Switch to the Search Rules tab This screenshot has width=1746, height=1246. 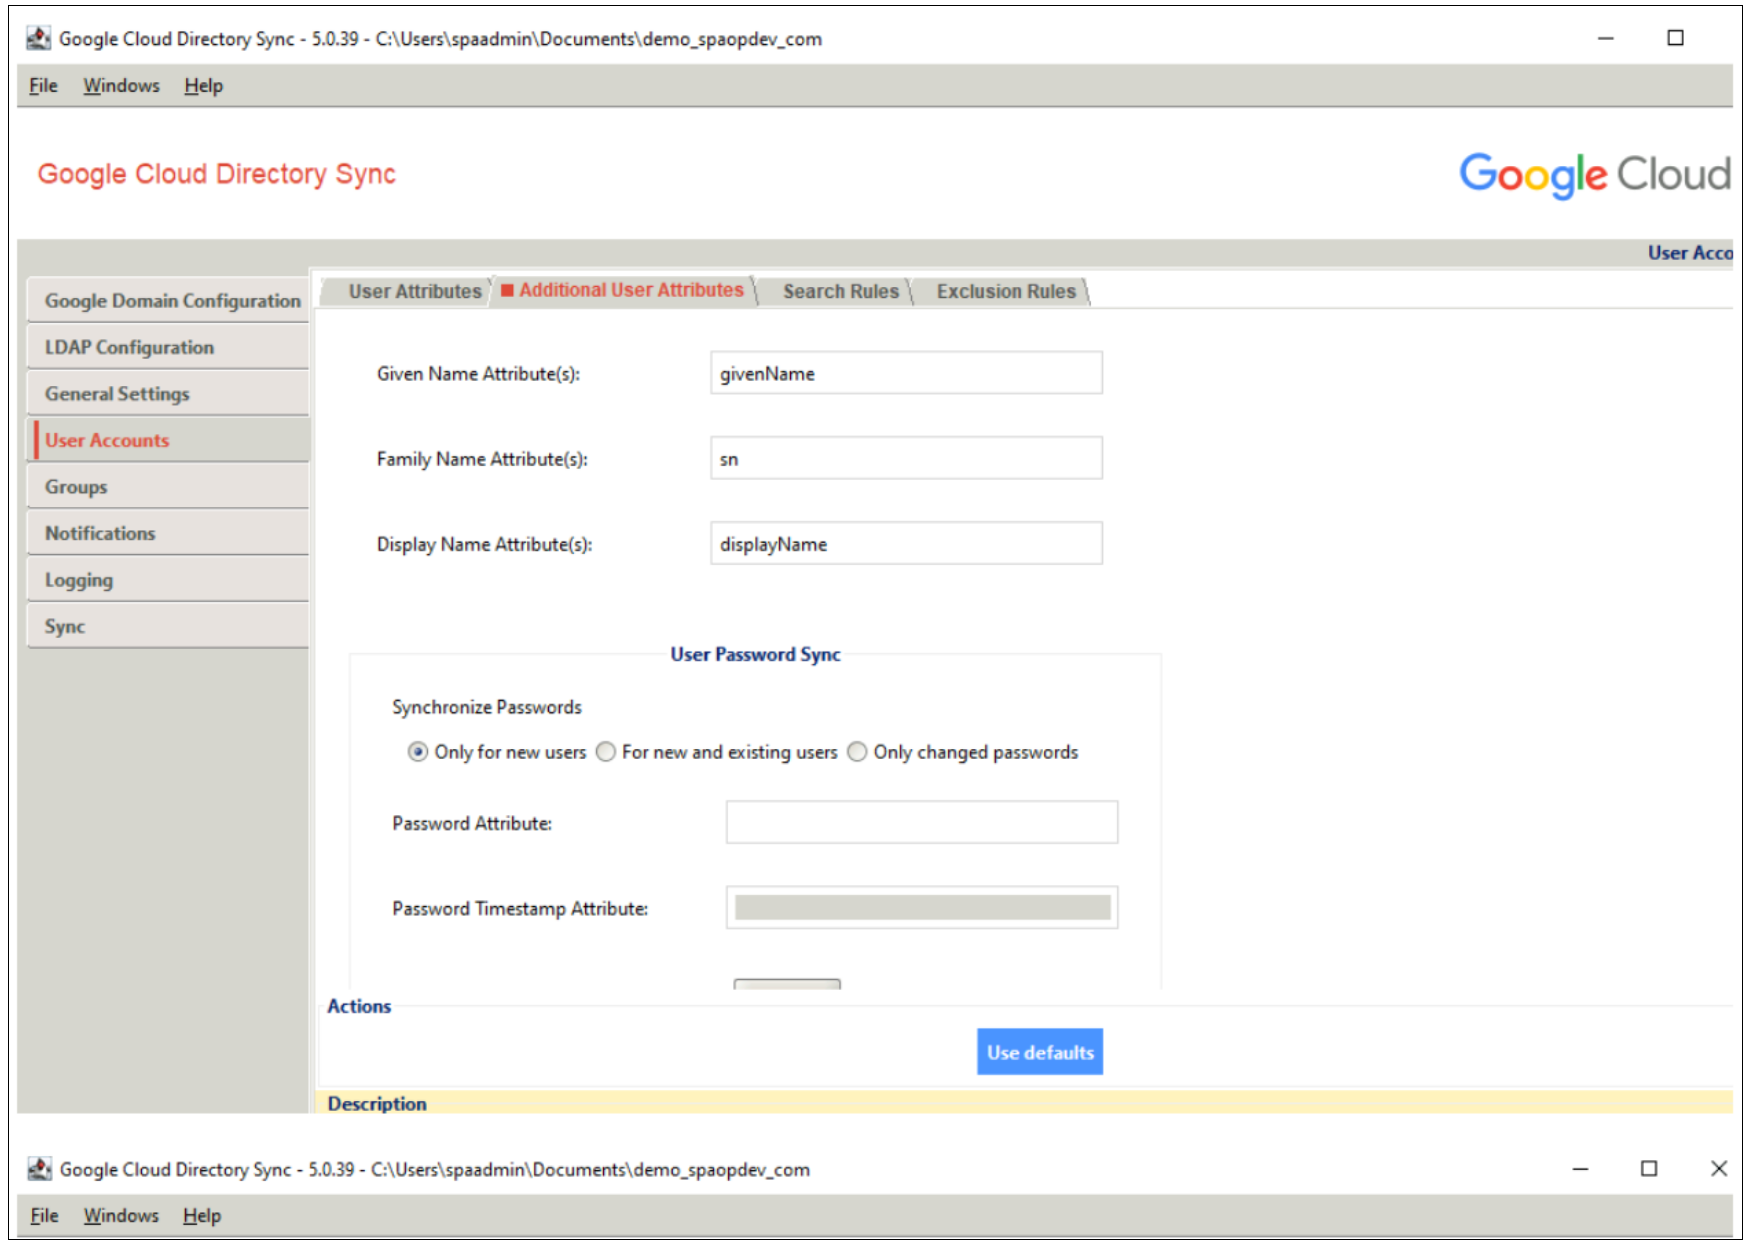[x=840, y=291]
